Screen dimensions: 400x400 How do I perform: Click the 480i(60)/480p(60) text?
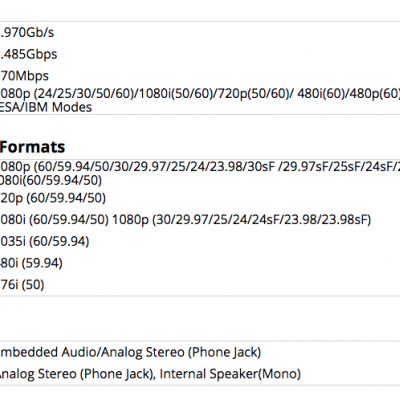click(x=349, y=94)
